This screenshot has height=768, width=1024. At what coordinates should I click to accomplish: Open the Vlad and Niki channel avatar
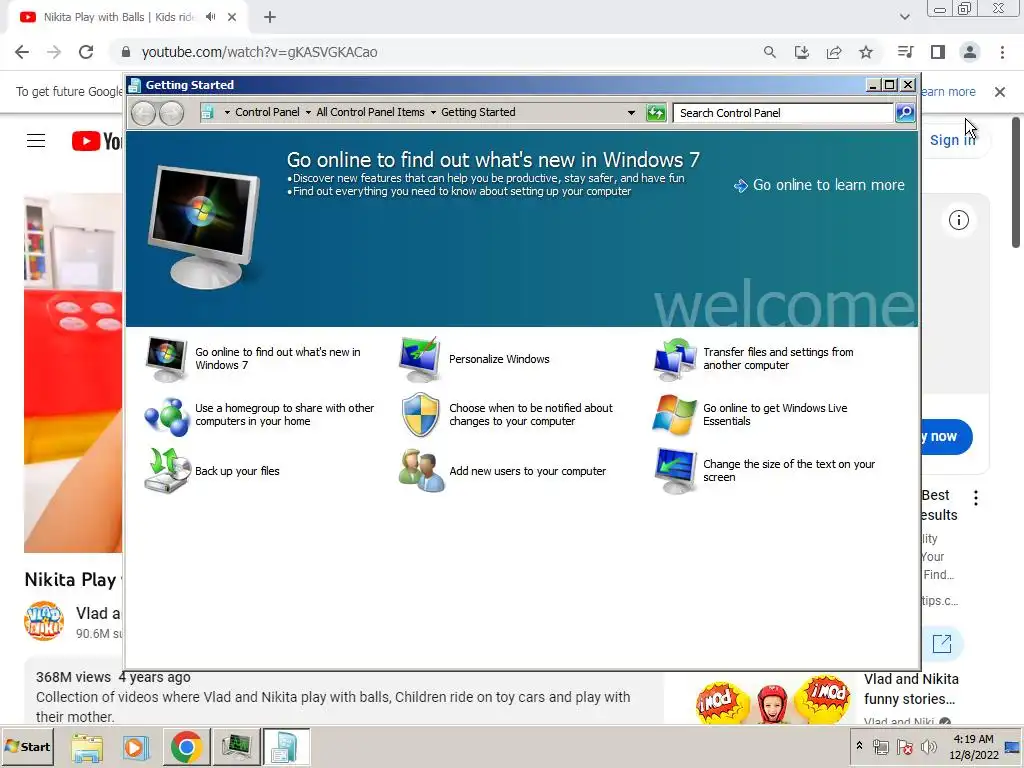tap(44, 621)
